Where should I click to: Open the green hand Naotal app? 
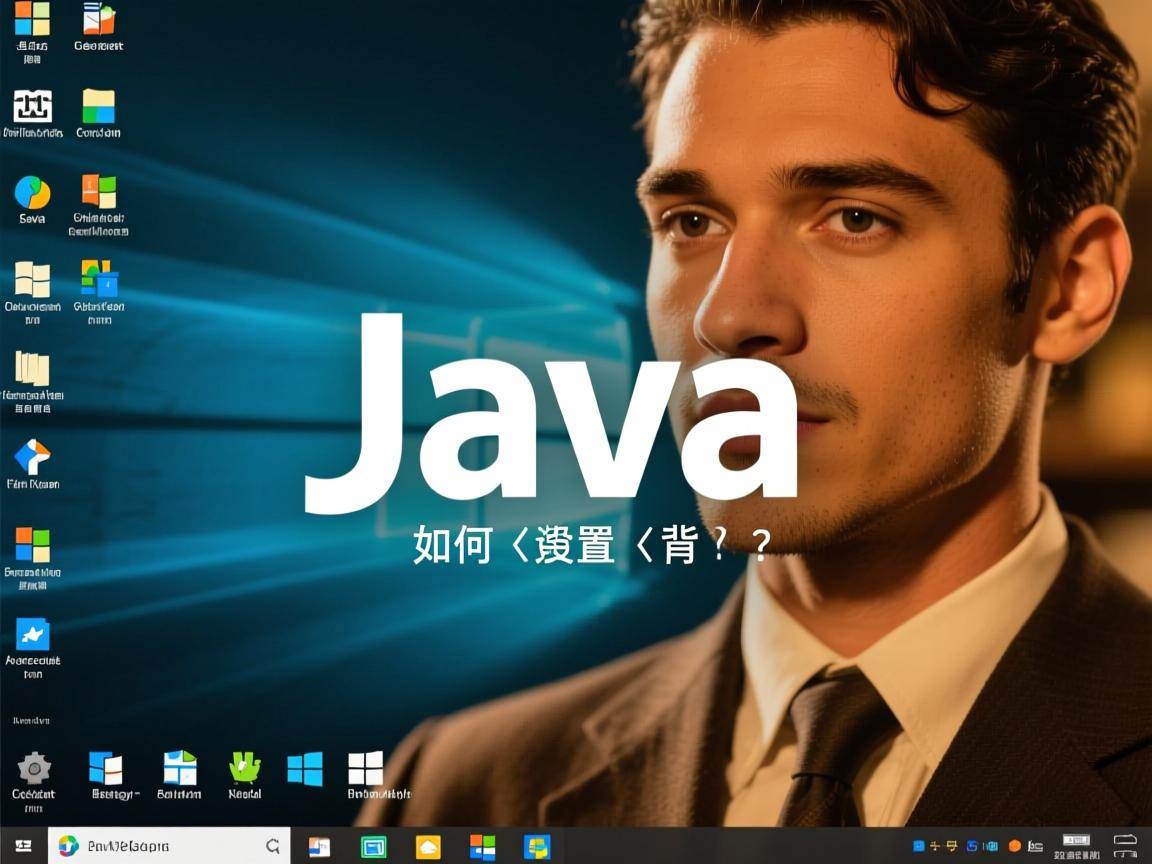tap(244, 765)
